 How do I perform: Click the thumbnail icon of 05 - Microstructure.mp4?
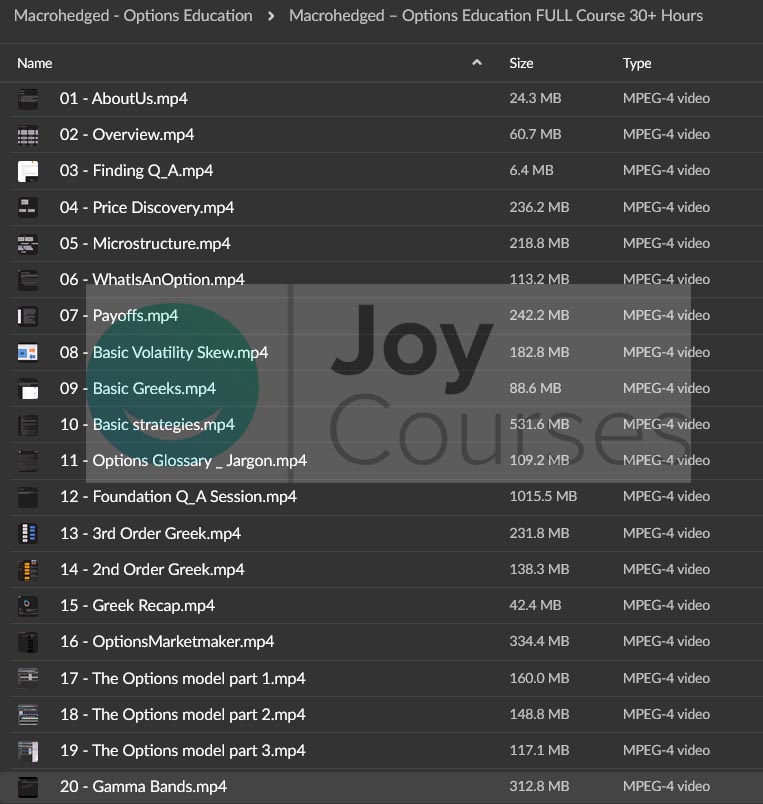click(x=28, y=244)
